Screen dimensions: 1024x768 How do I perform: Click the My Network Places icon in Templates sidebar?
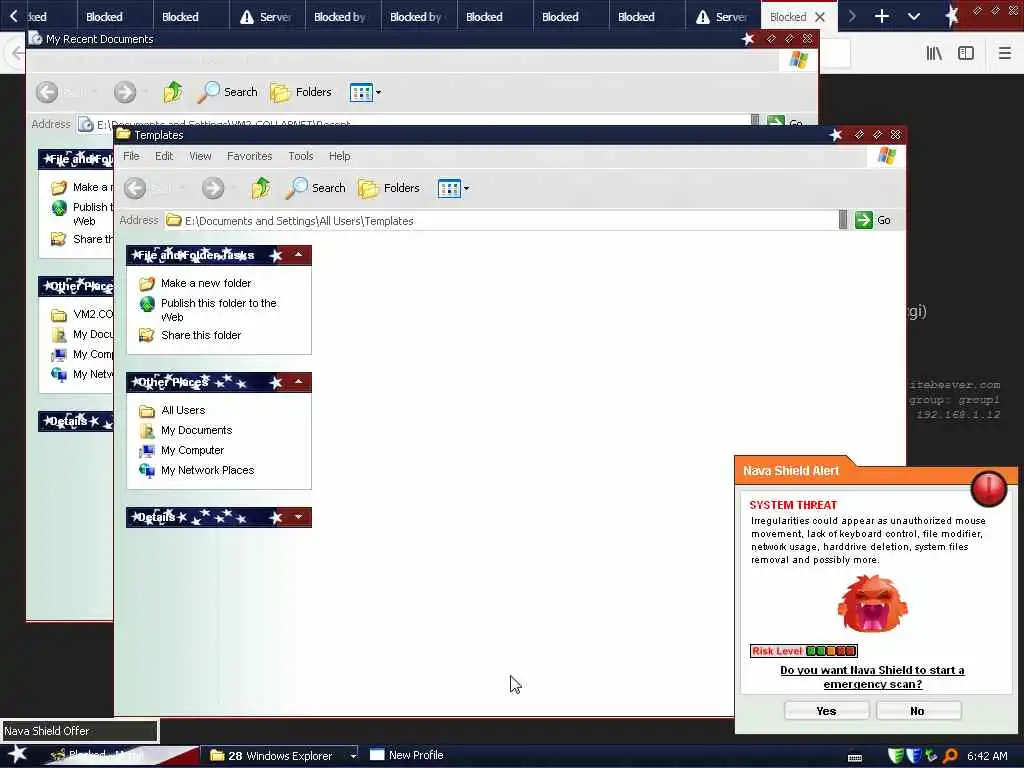coord(147,470)
